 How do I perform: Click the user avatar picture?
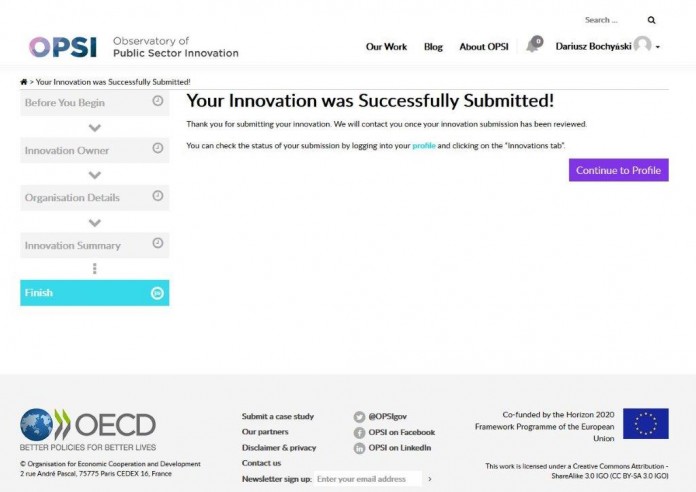[642, 45]
